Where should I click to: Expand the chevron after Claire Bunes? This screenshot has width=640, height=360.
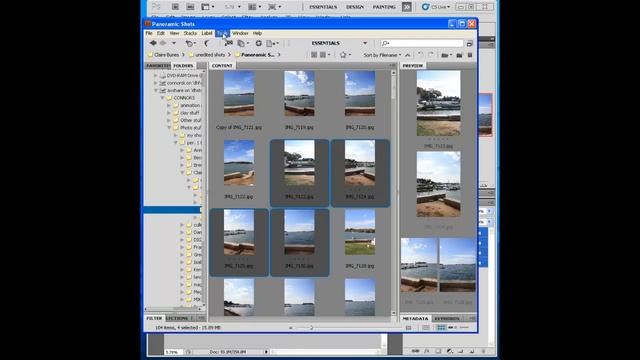pos(183,55)
